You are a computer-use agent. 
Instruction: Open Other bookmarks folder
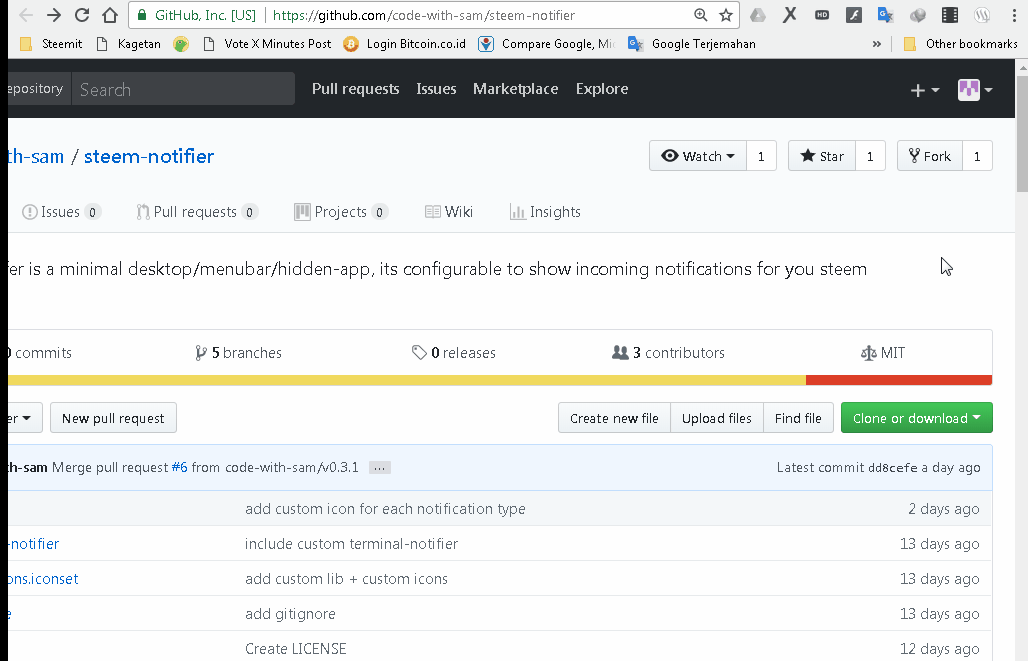[960, 44]
